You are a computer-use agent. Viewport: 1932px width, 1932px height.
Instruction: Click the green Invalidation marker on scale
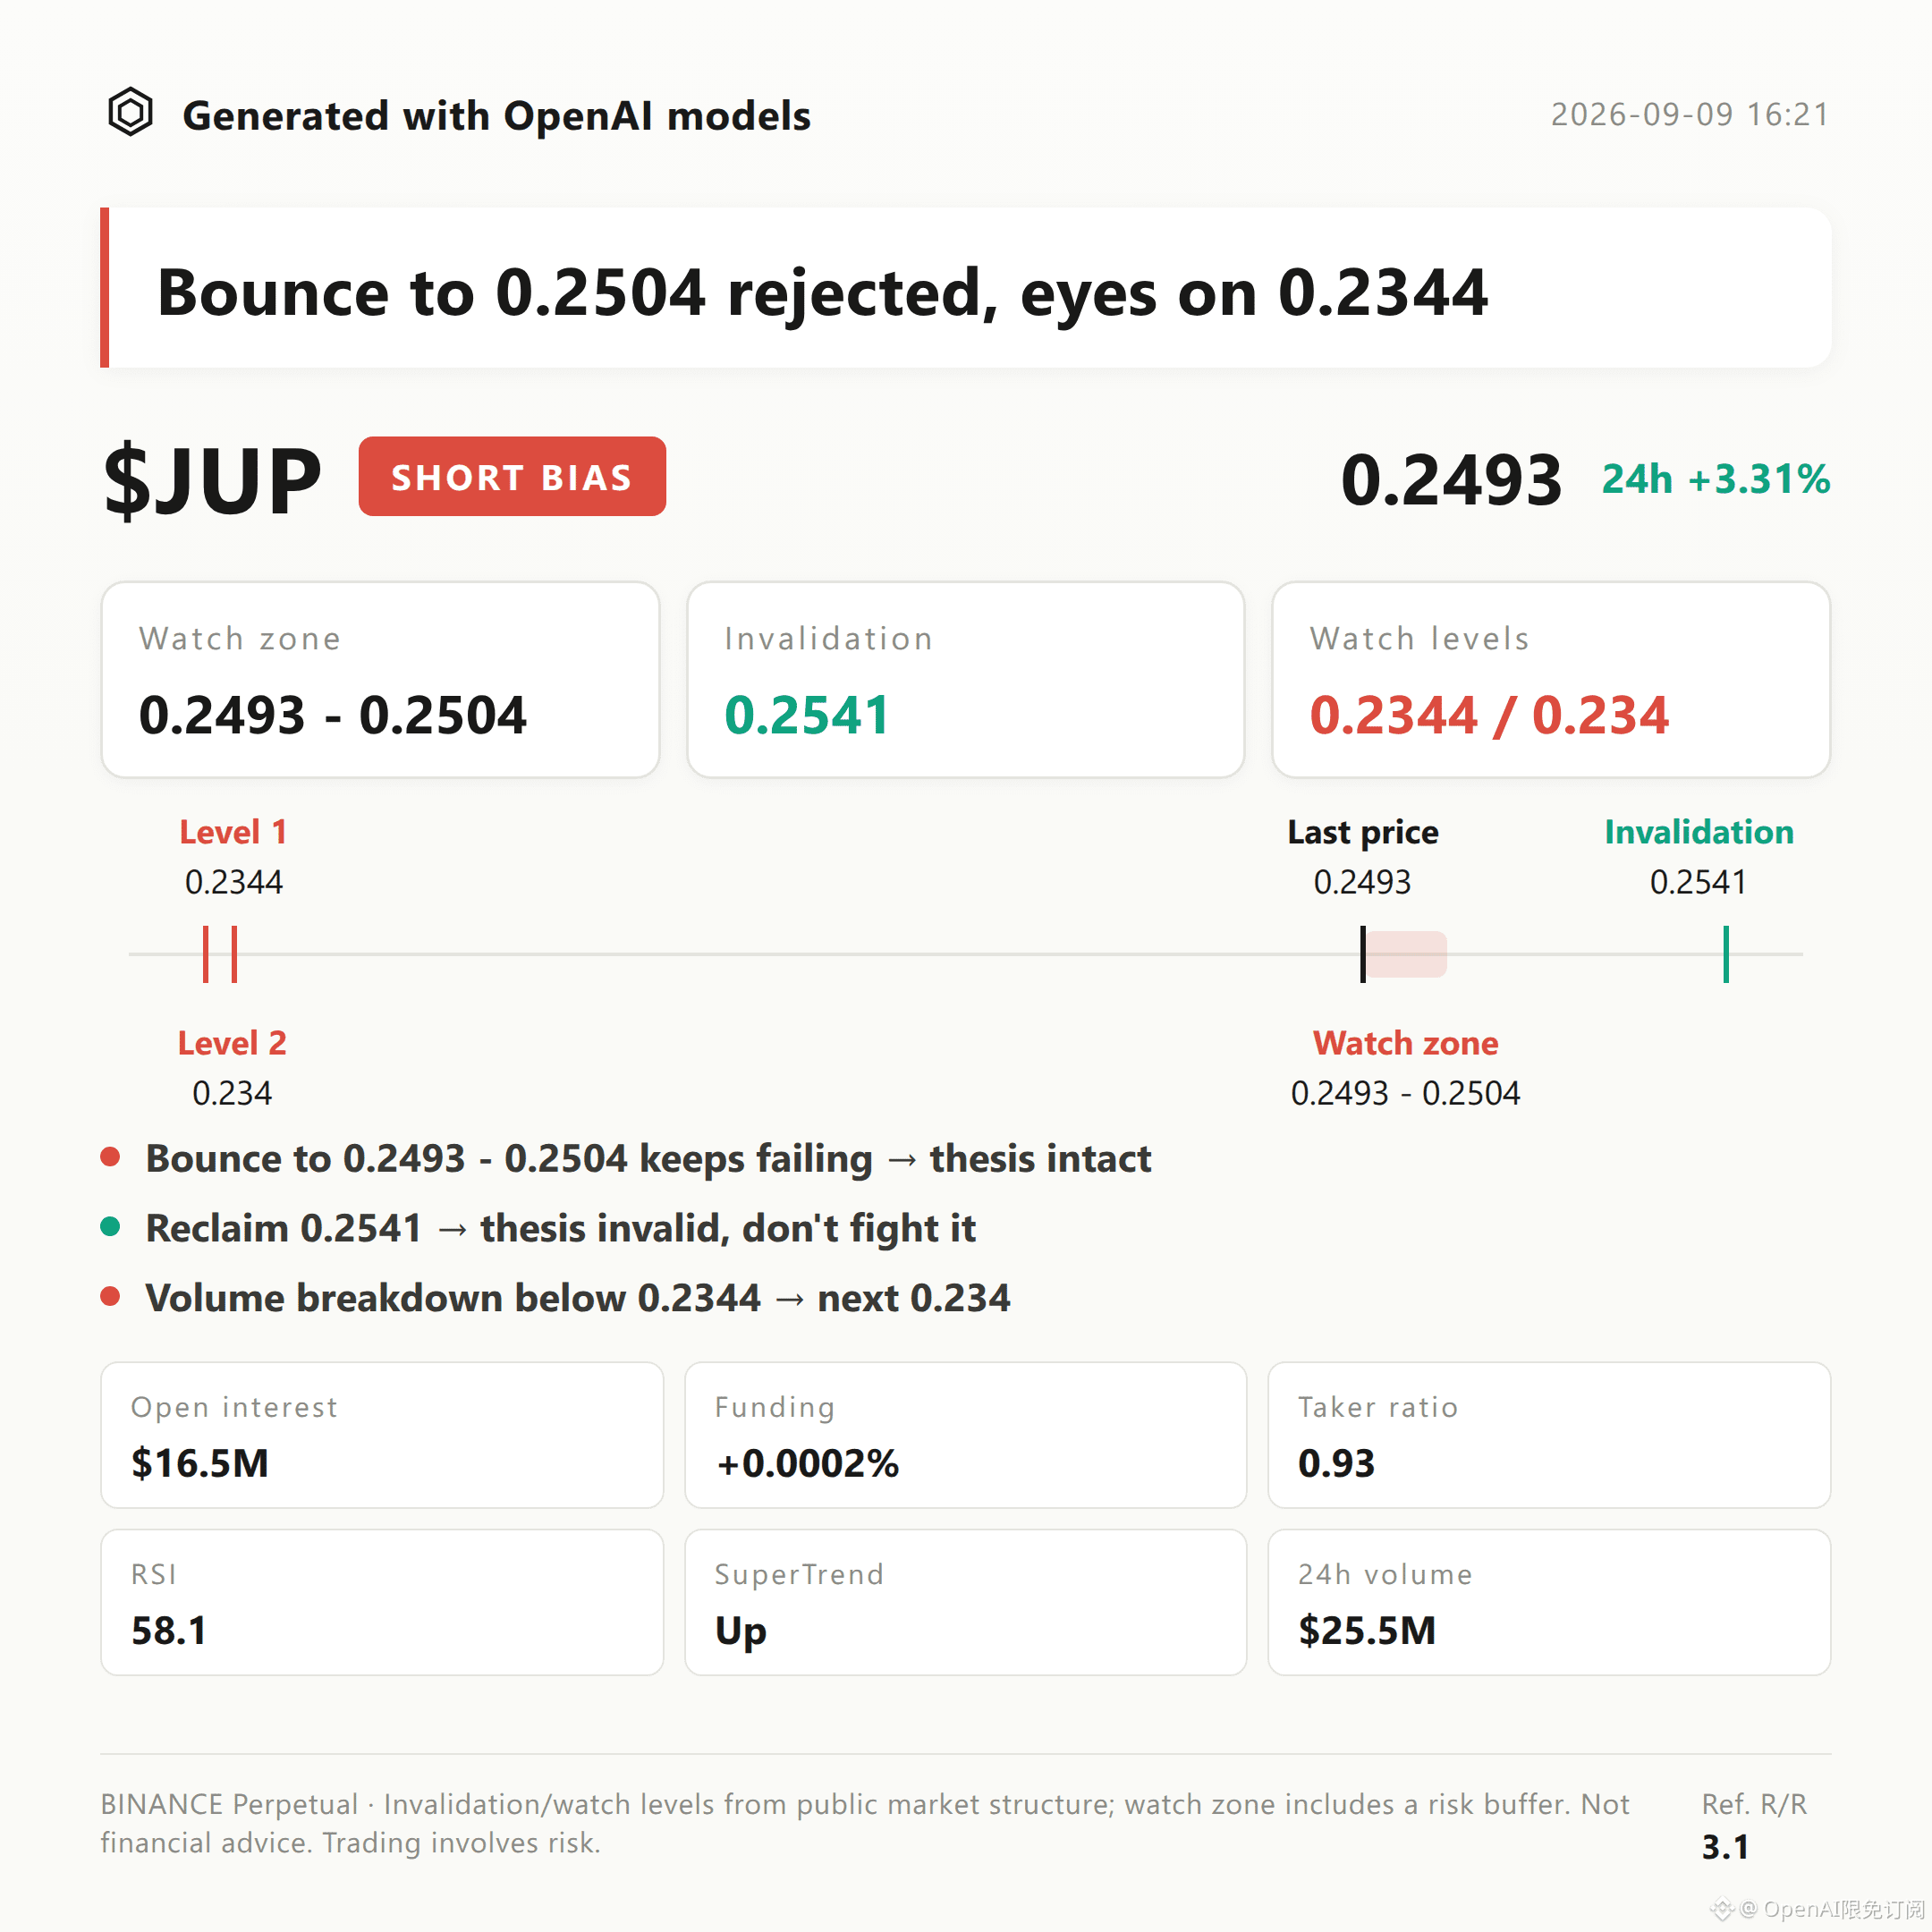(1726, 954)
